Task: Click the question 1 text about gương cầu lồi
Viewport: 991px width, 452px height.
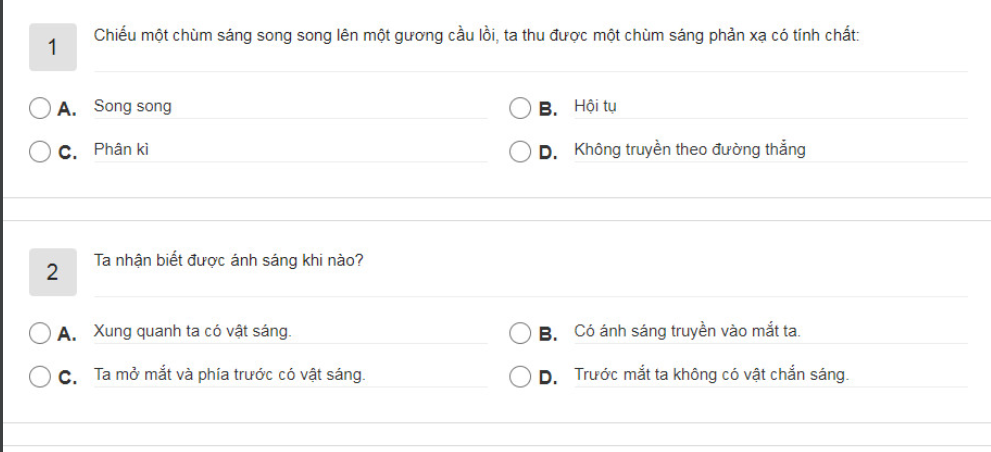Action: pos(476,35)
